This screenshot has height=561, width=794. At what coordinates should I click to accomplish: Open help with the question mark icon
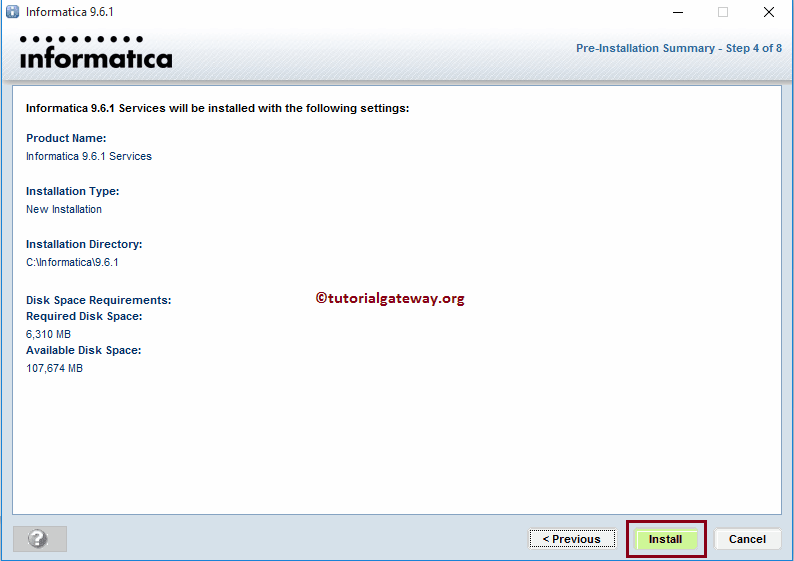(39, 539)
